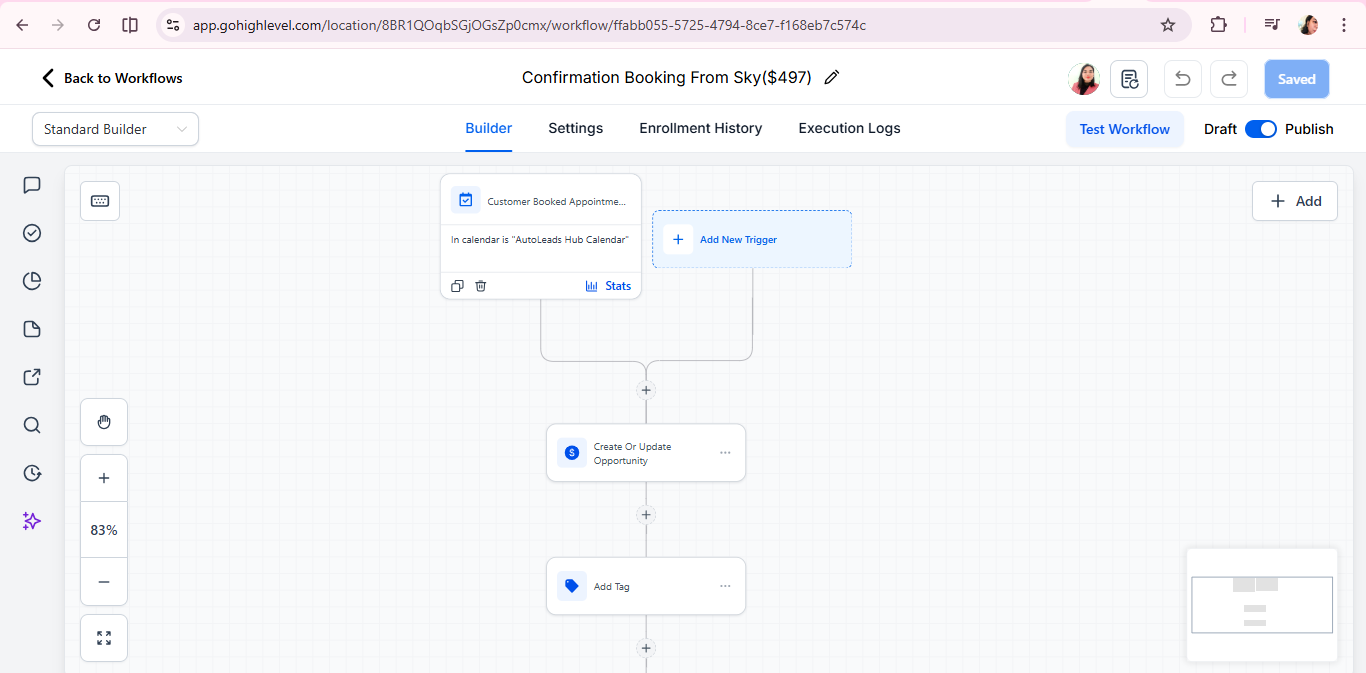1366x673 pixels.
Task: Click the pencil icon to rename workflow
Action: click(x=831, y=78)
